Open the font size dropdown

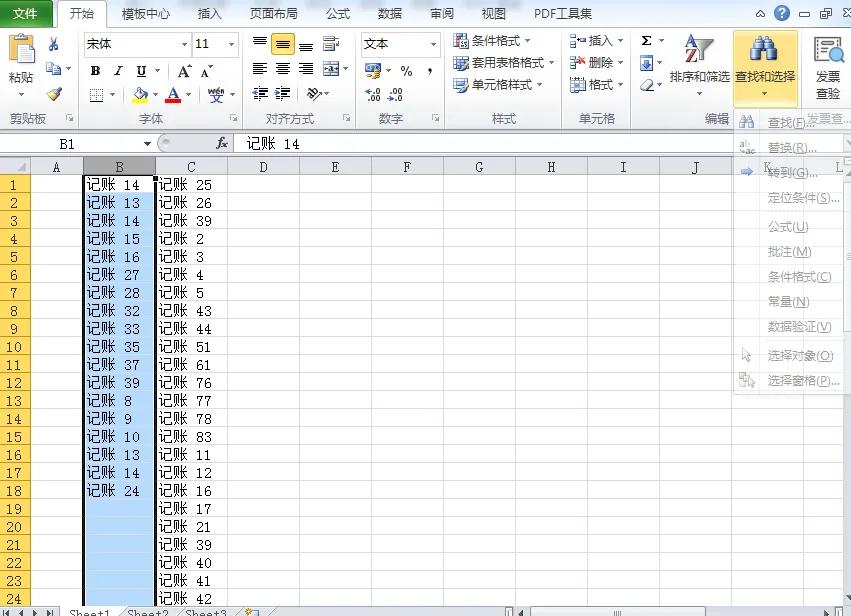(231, 44)
